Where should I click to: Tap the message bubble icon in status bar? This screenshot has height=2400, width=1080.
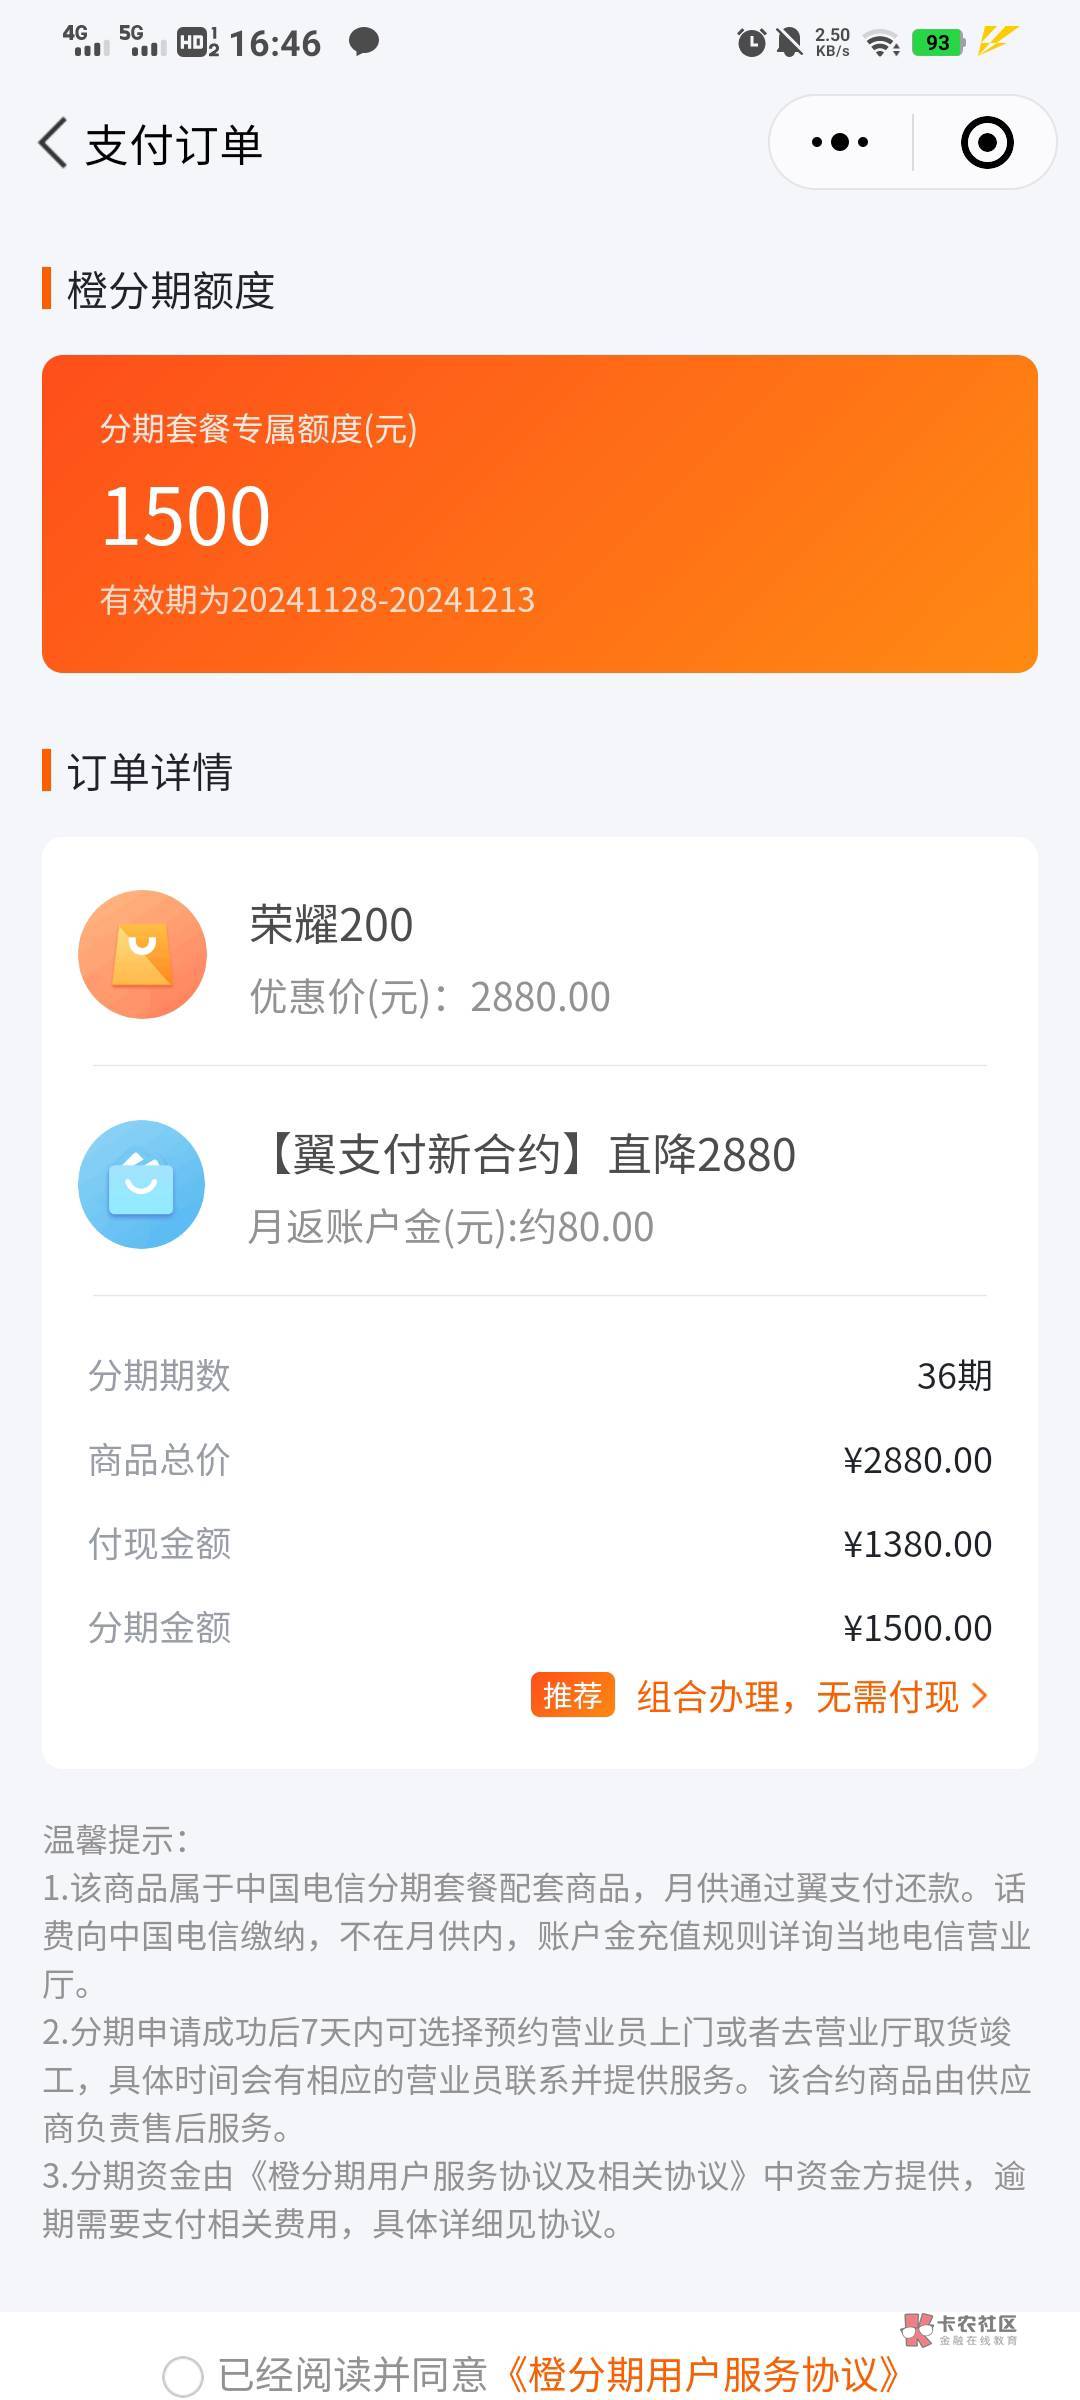pos(363,42)
